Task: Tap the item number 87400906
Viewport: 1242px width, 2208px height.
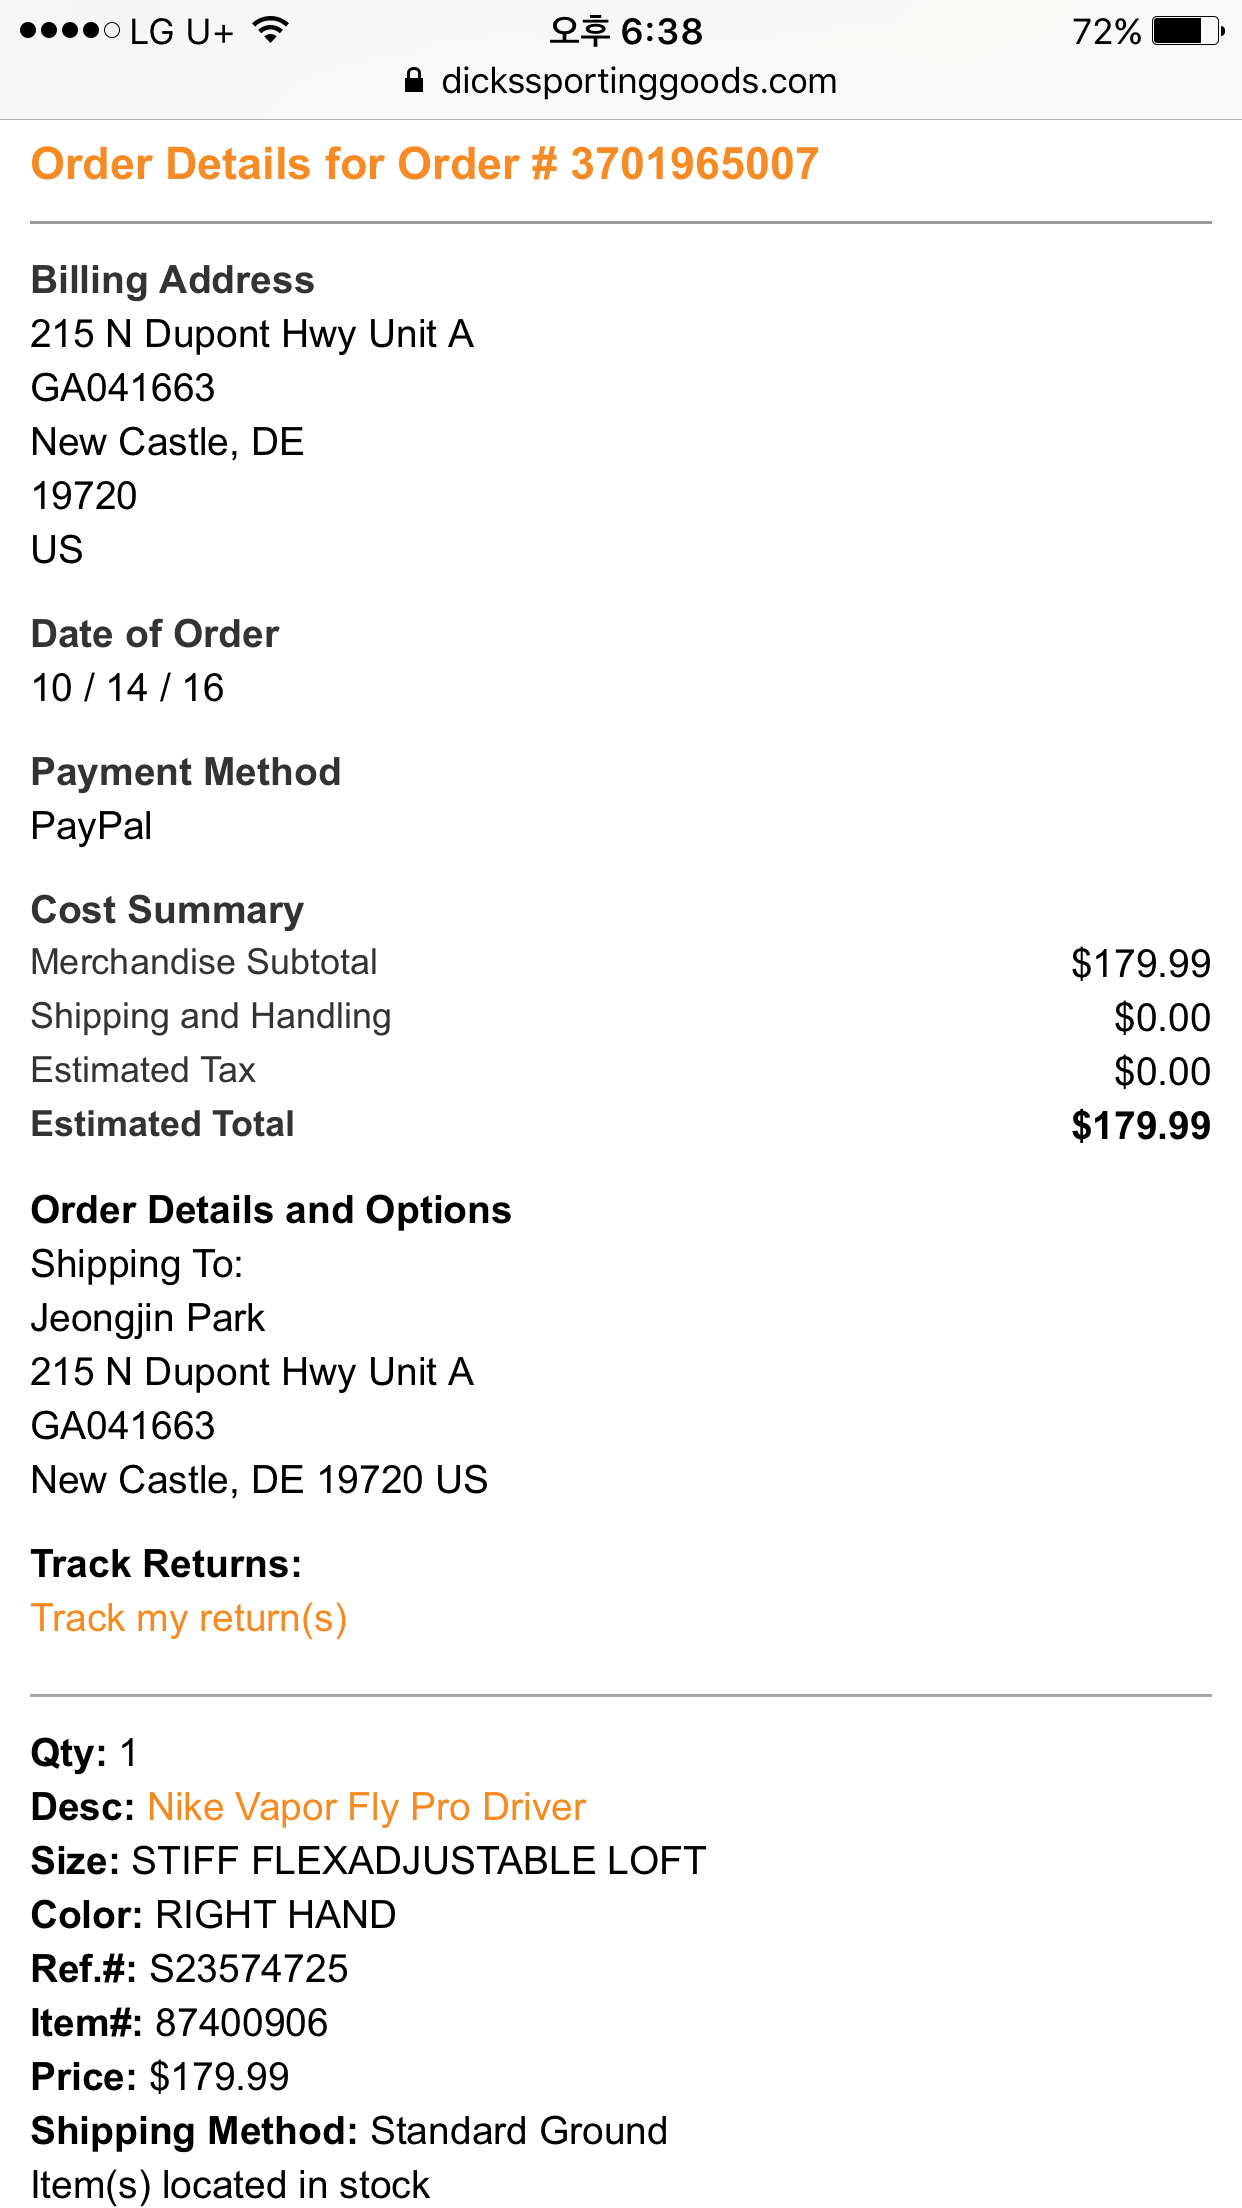Action: (242, 2023)
